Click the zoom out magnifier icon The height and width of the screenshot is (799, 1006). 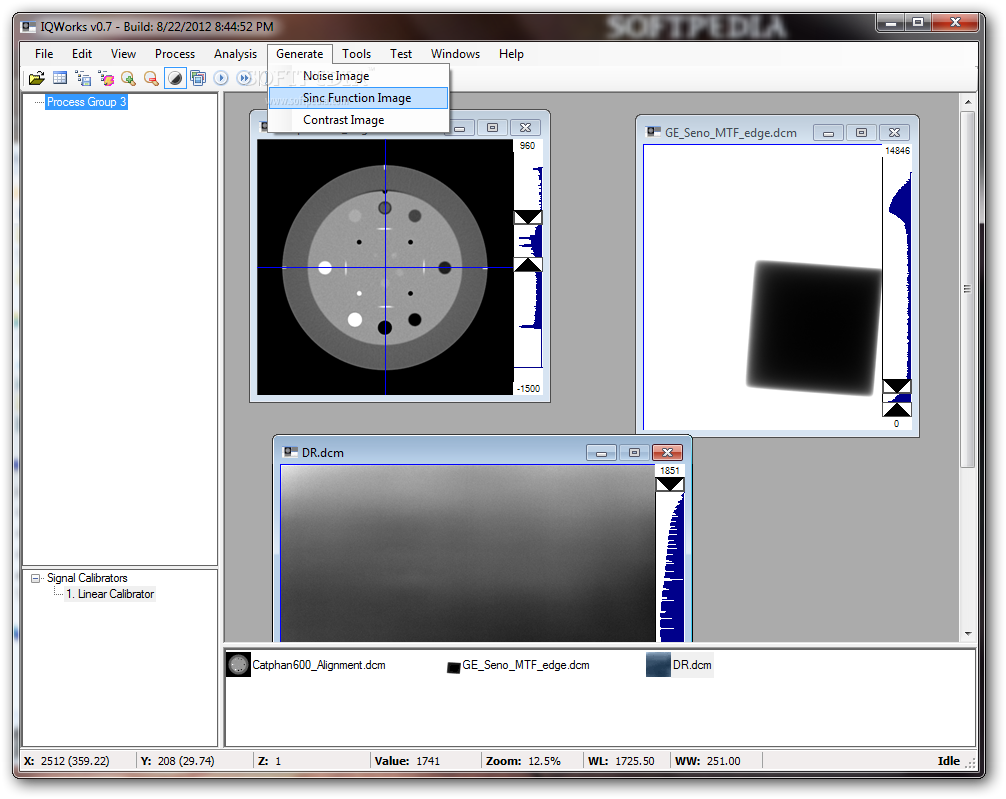tap(151, 78)
